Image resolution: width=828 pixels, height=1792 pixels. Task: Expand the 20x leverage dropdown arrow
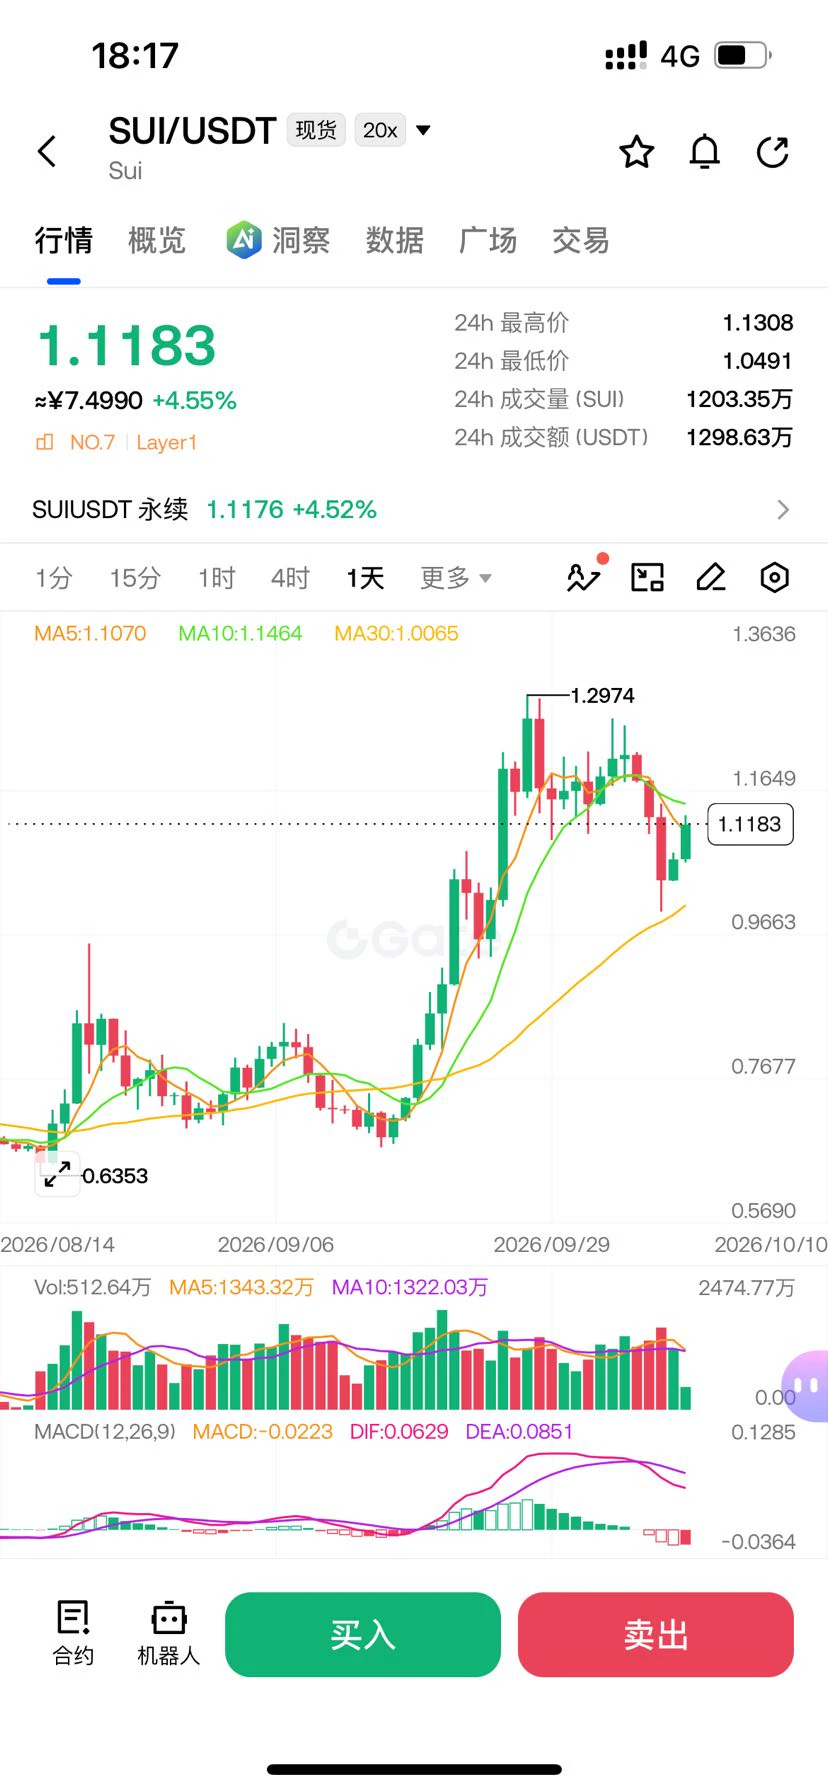tap(423, 130)
